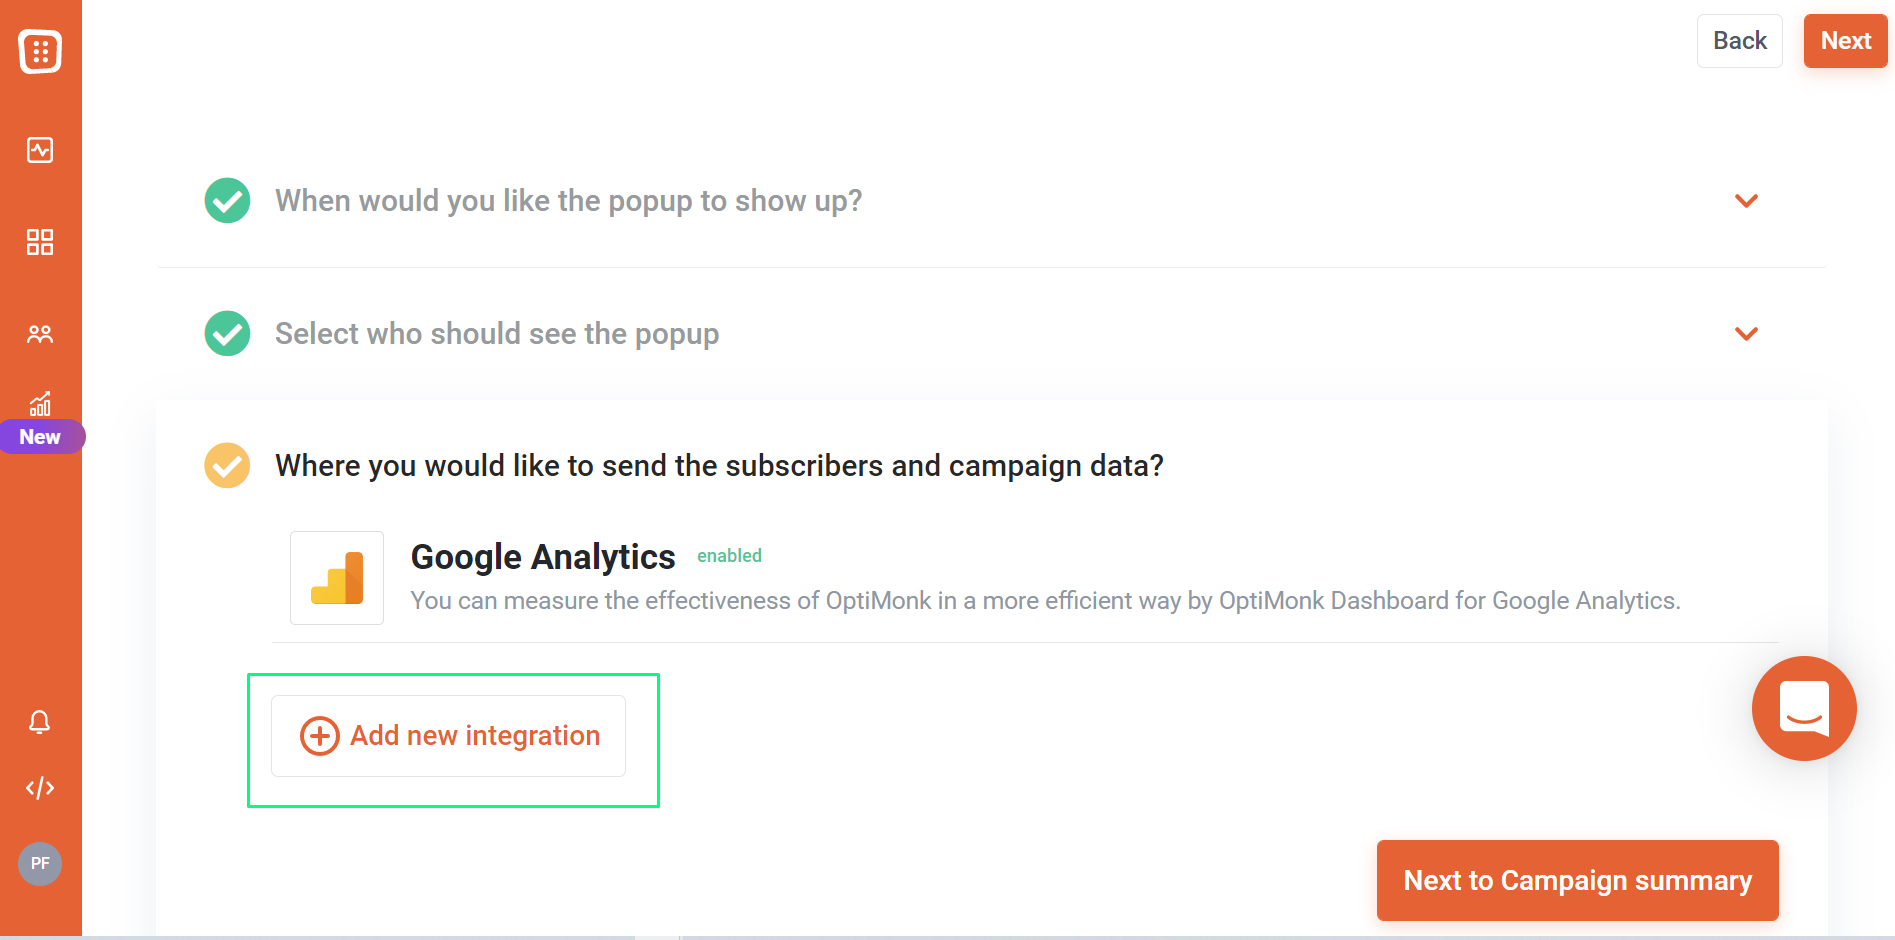
Task: Click Add new integration
Action: click(449, 736)
